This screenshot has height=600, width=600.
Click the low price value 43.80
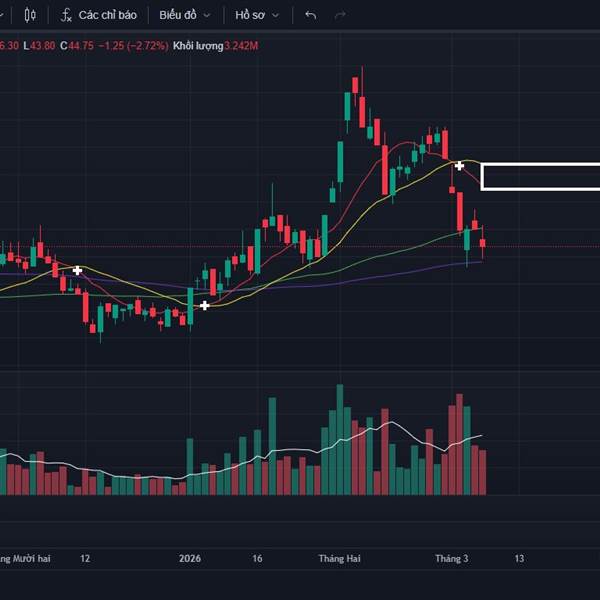(x=42, y=46)
